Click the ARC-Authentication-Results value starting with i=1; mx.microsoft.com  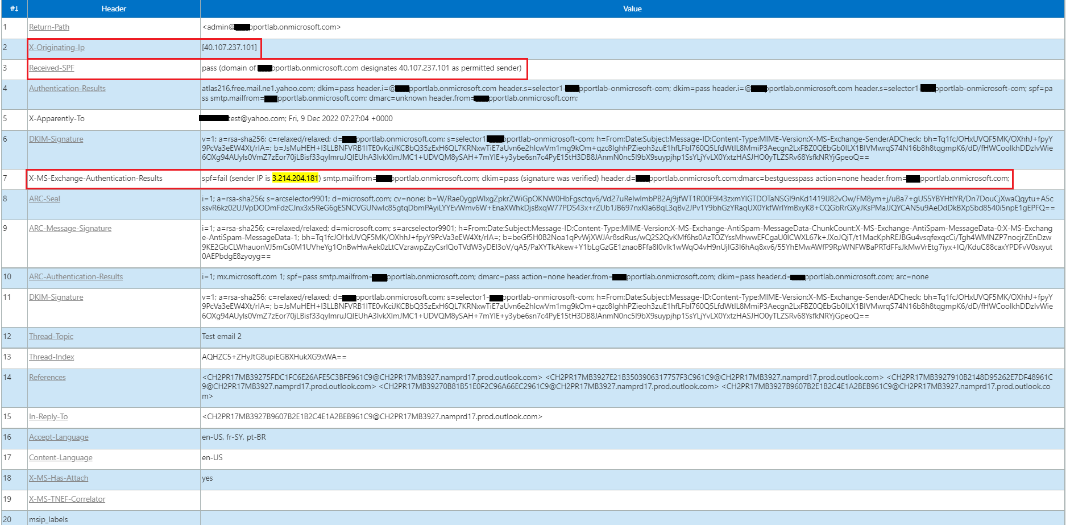pos(563,277)
